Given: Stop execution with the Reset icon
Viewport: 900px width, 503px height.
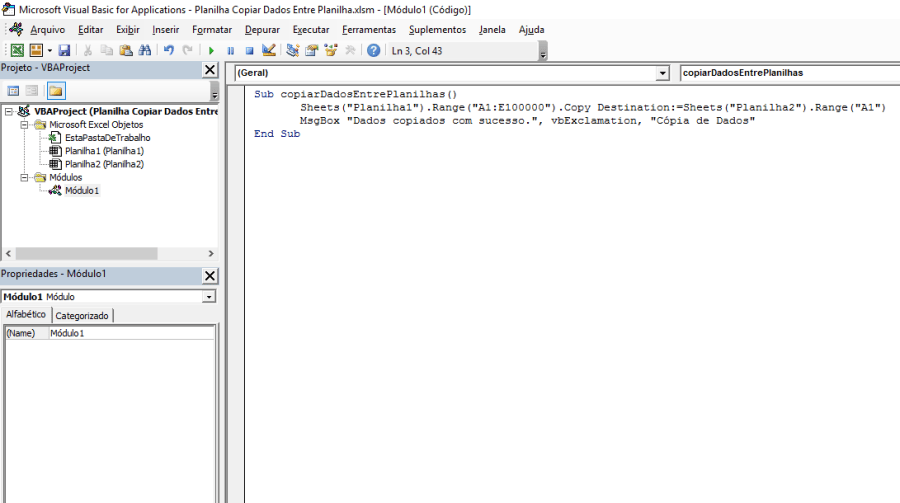Looking at the screenshot, I should tap(250, 51).
